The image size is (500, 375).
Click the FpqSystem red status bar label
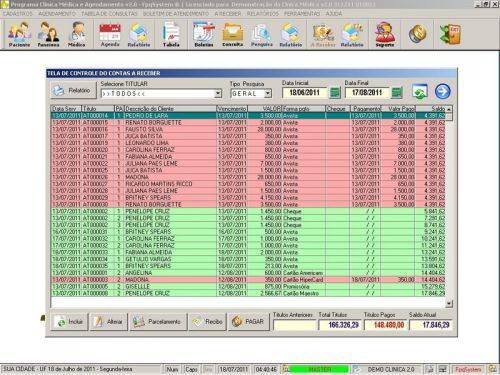pos(468,369)
